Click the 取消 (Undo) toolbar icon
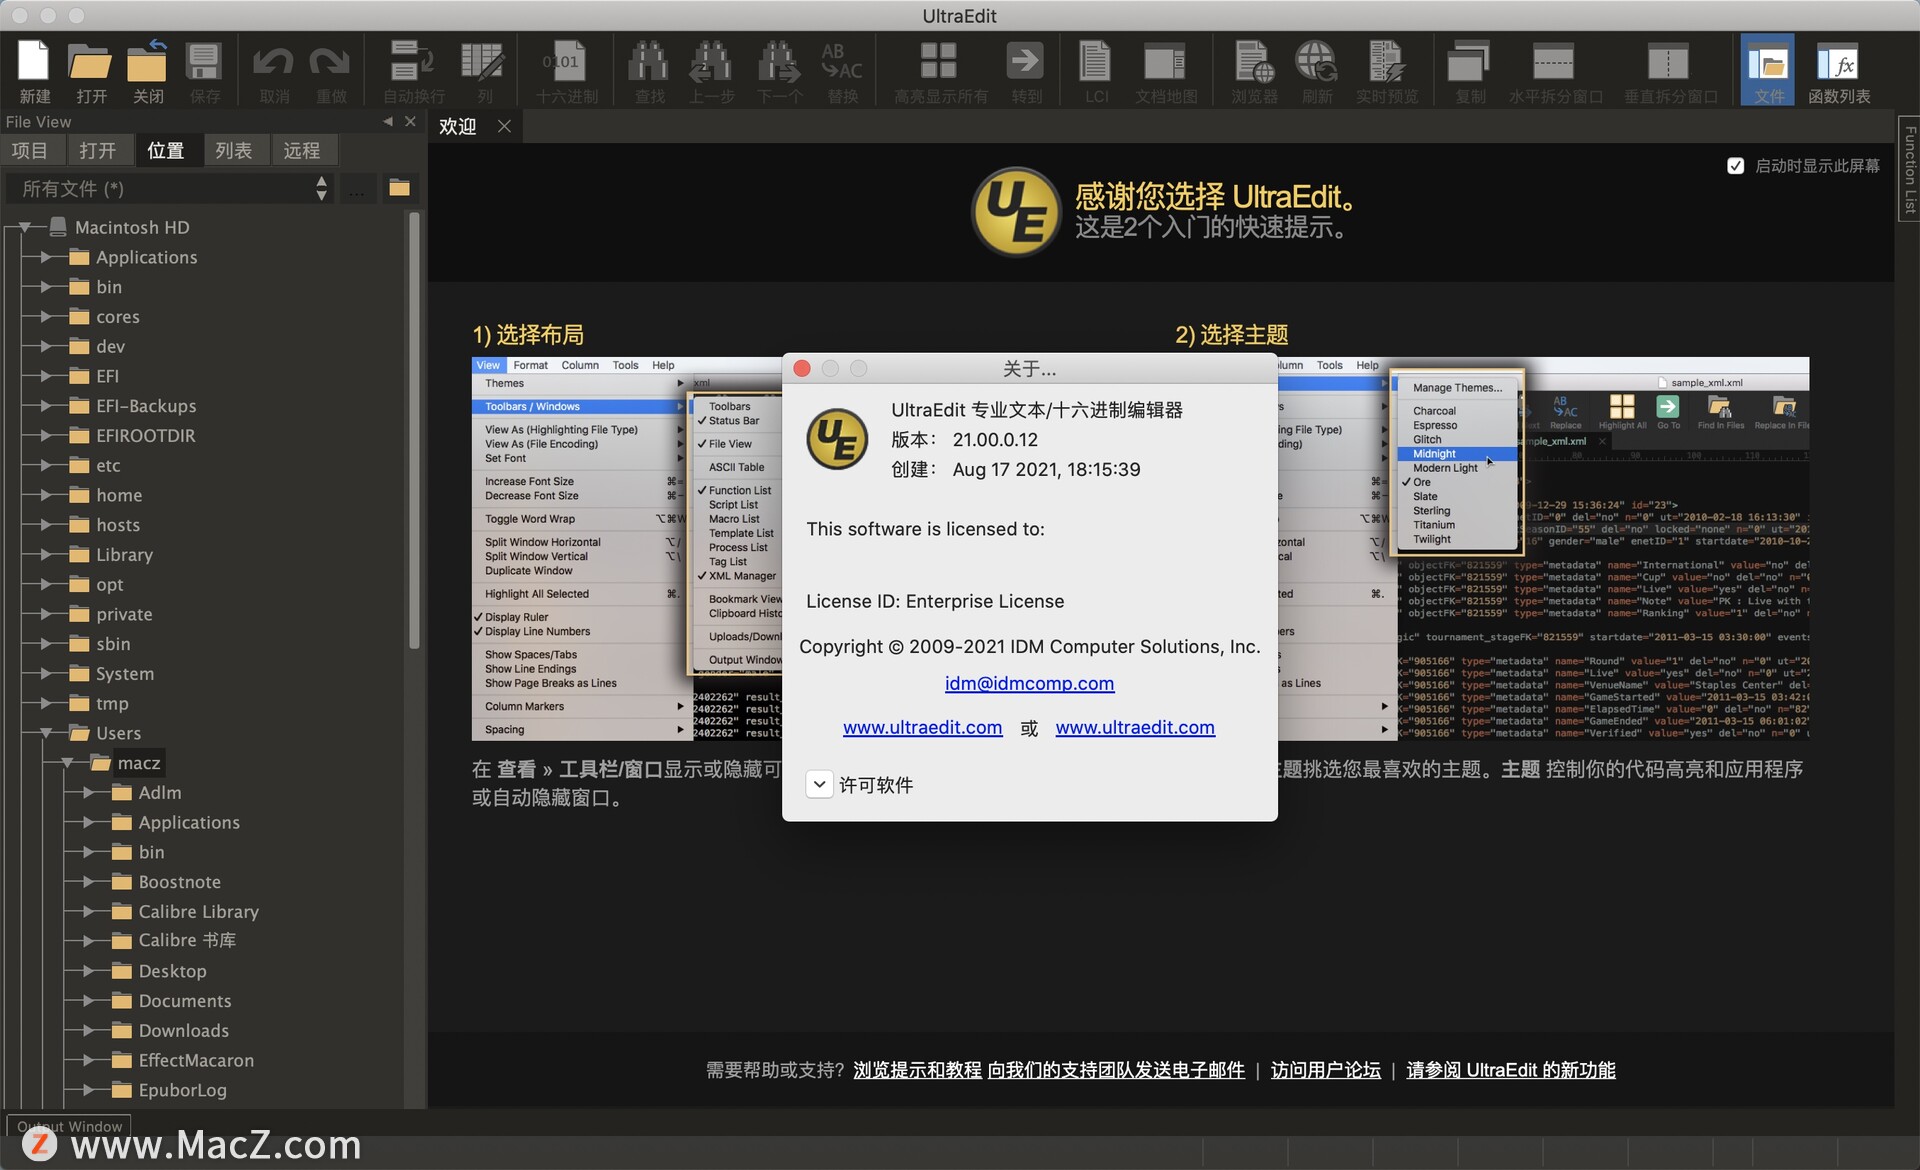 pyautogui.click(x=273, y=70)
